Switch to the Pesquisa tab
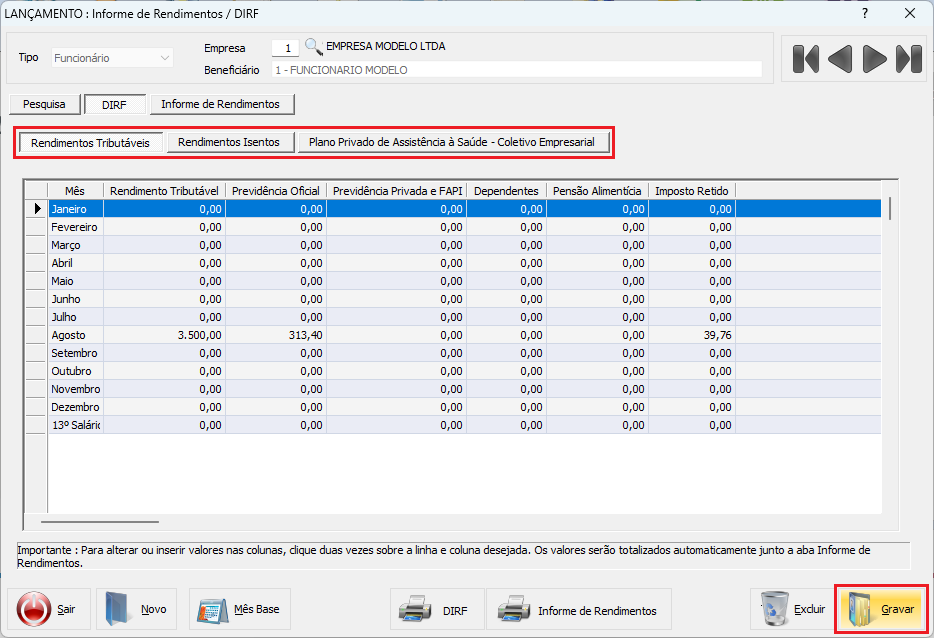The height and width of the screenshot is (638, 934). coord(44,104)
